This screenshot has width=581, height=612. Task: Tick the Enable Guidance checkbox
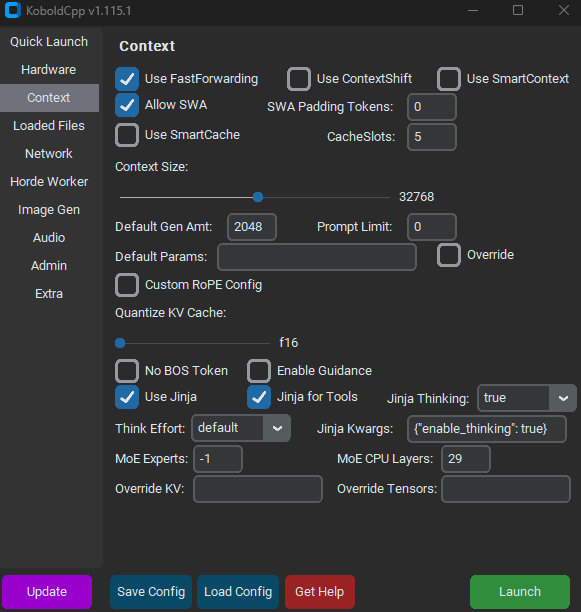click(259, 371)
